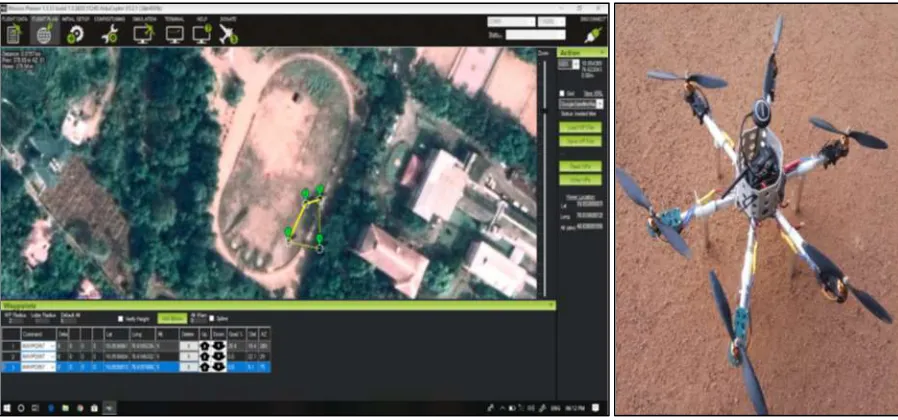Open Config/Tuning wrench icon
Image resolution: width=898 pixels, height=420 pixels.
click(x=109, y=35)
